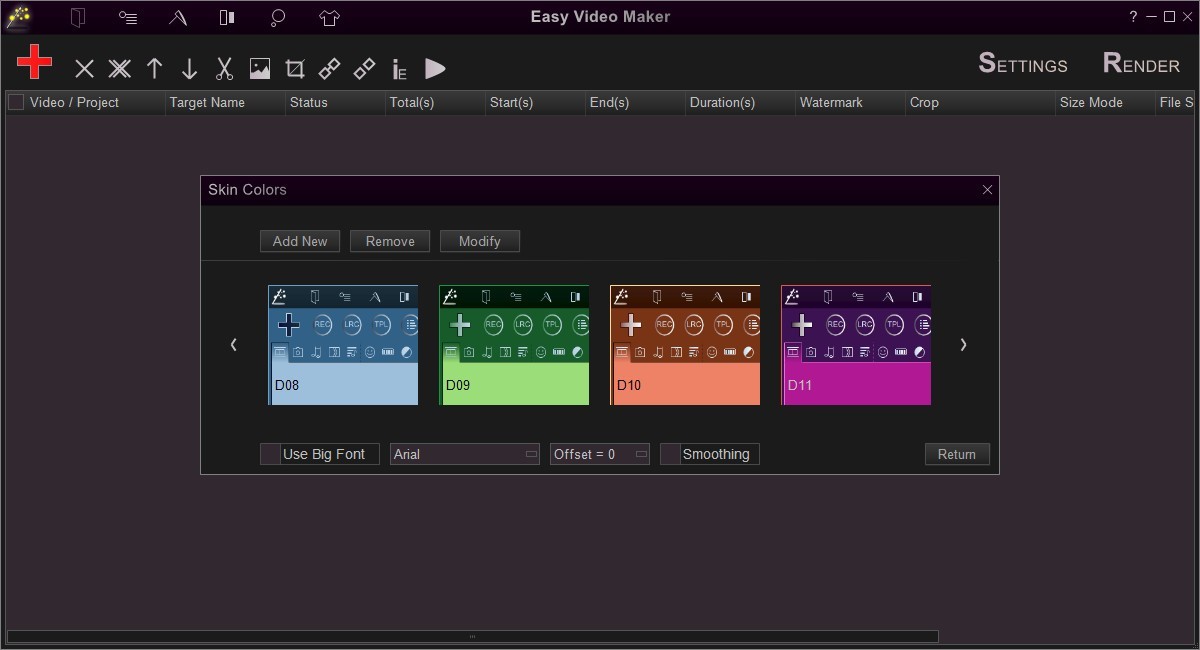
Task: Click the move up arrow icon
Action: coord(154,68)
